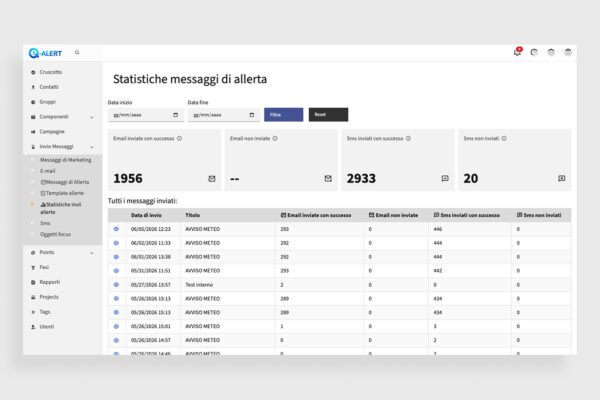Open Messaggi di Allerta submenu item
Screen dimensions: 600x400
[x=65, y=182]
